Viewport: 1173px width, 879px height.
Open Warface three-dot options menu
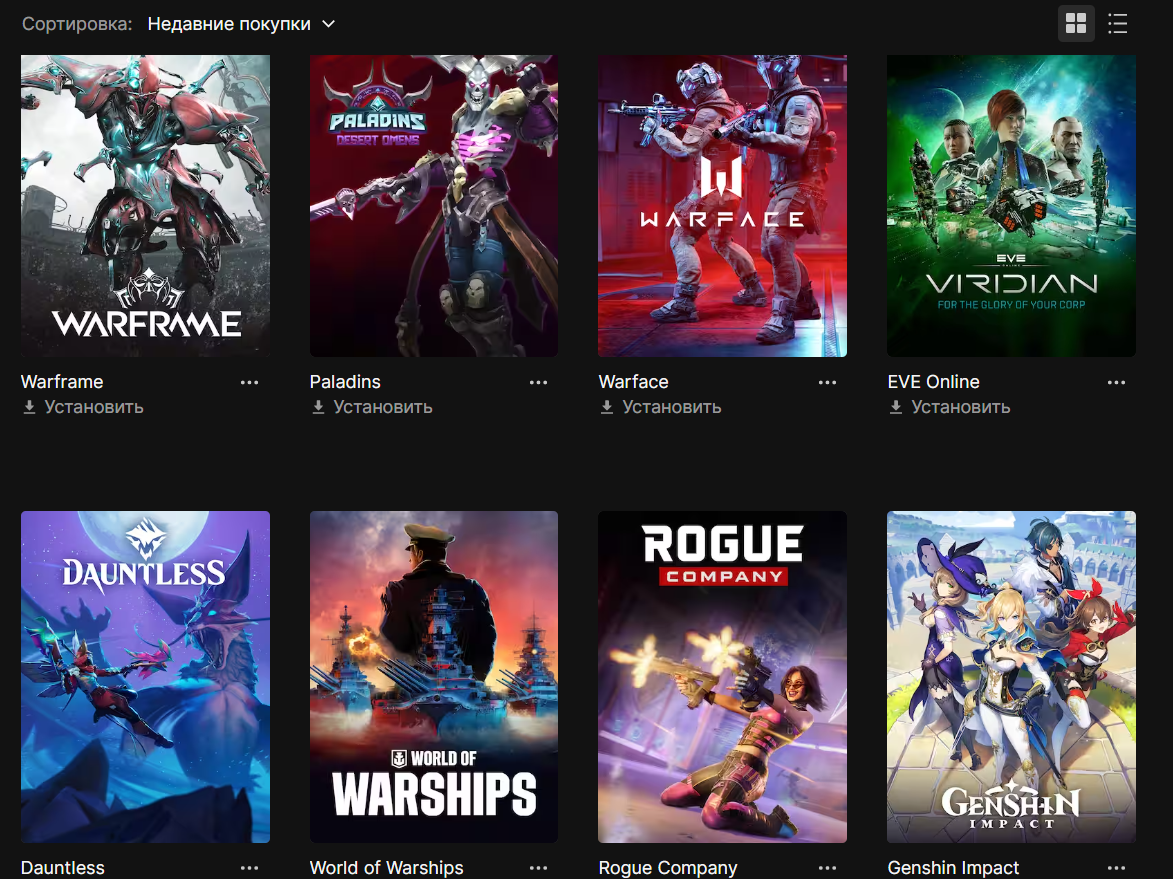827,382
